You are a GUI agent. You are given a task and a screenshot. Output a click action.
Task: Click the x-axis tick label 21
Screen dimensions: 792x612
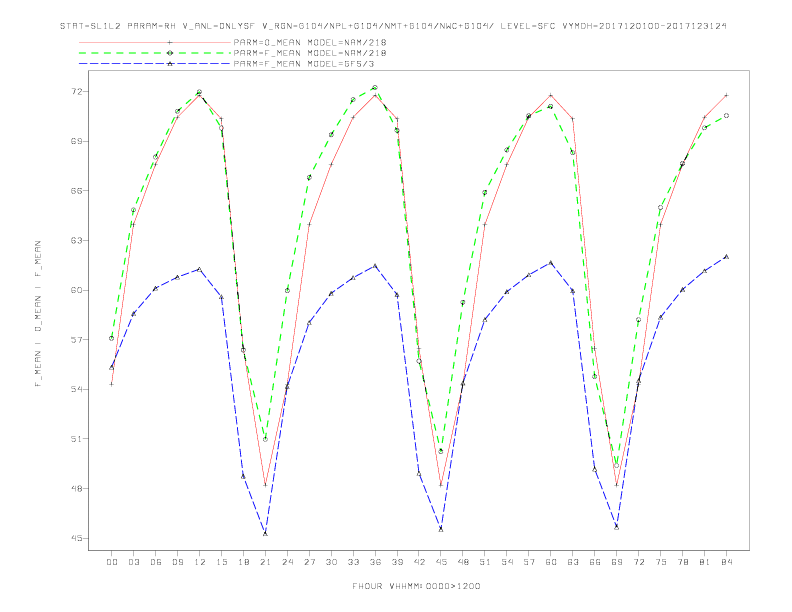pos(265,562)
